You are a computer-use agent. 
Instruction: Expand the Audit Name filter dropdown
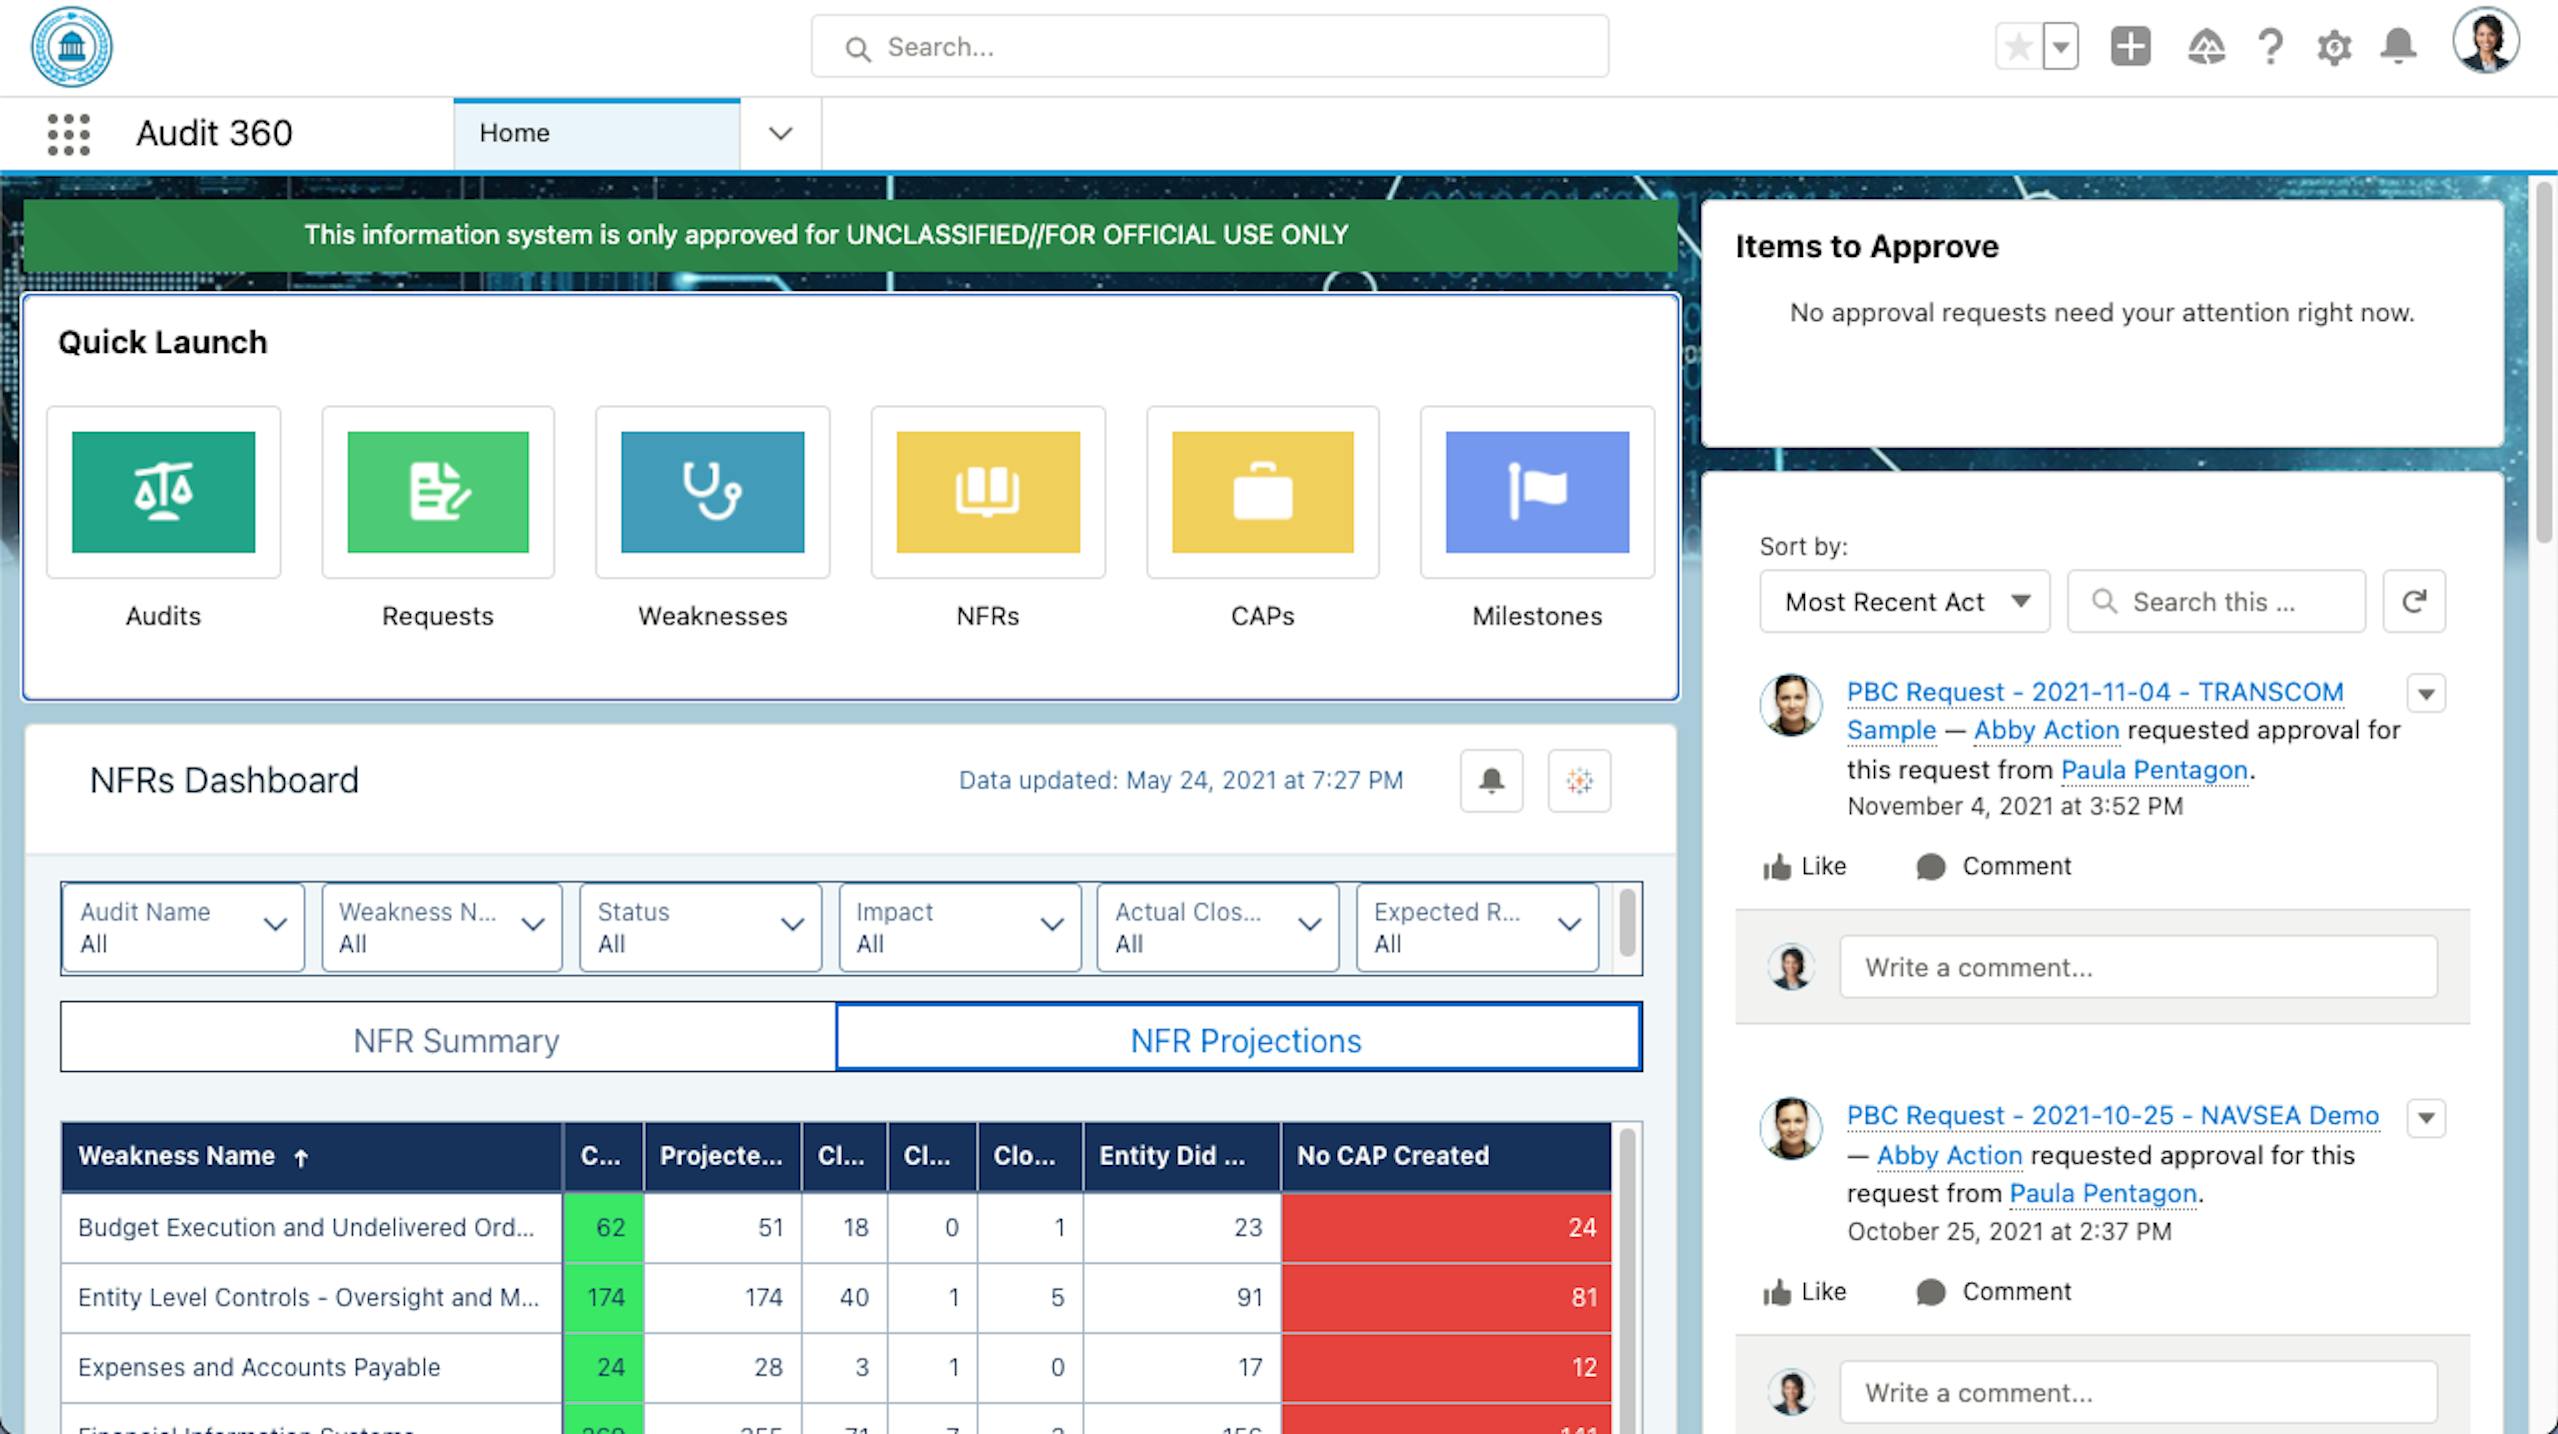coord(183,927)
